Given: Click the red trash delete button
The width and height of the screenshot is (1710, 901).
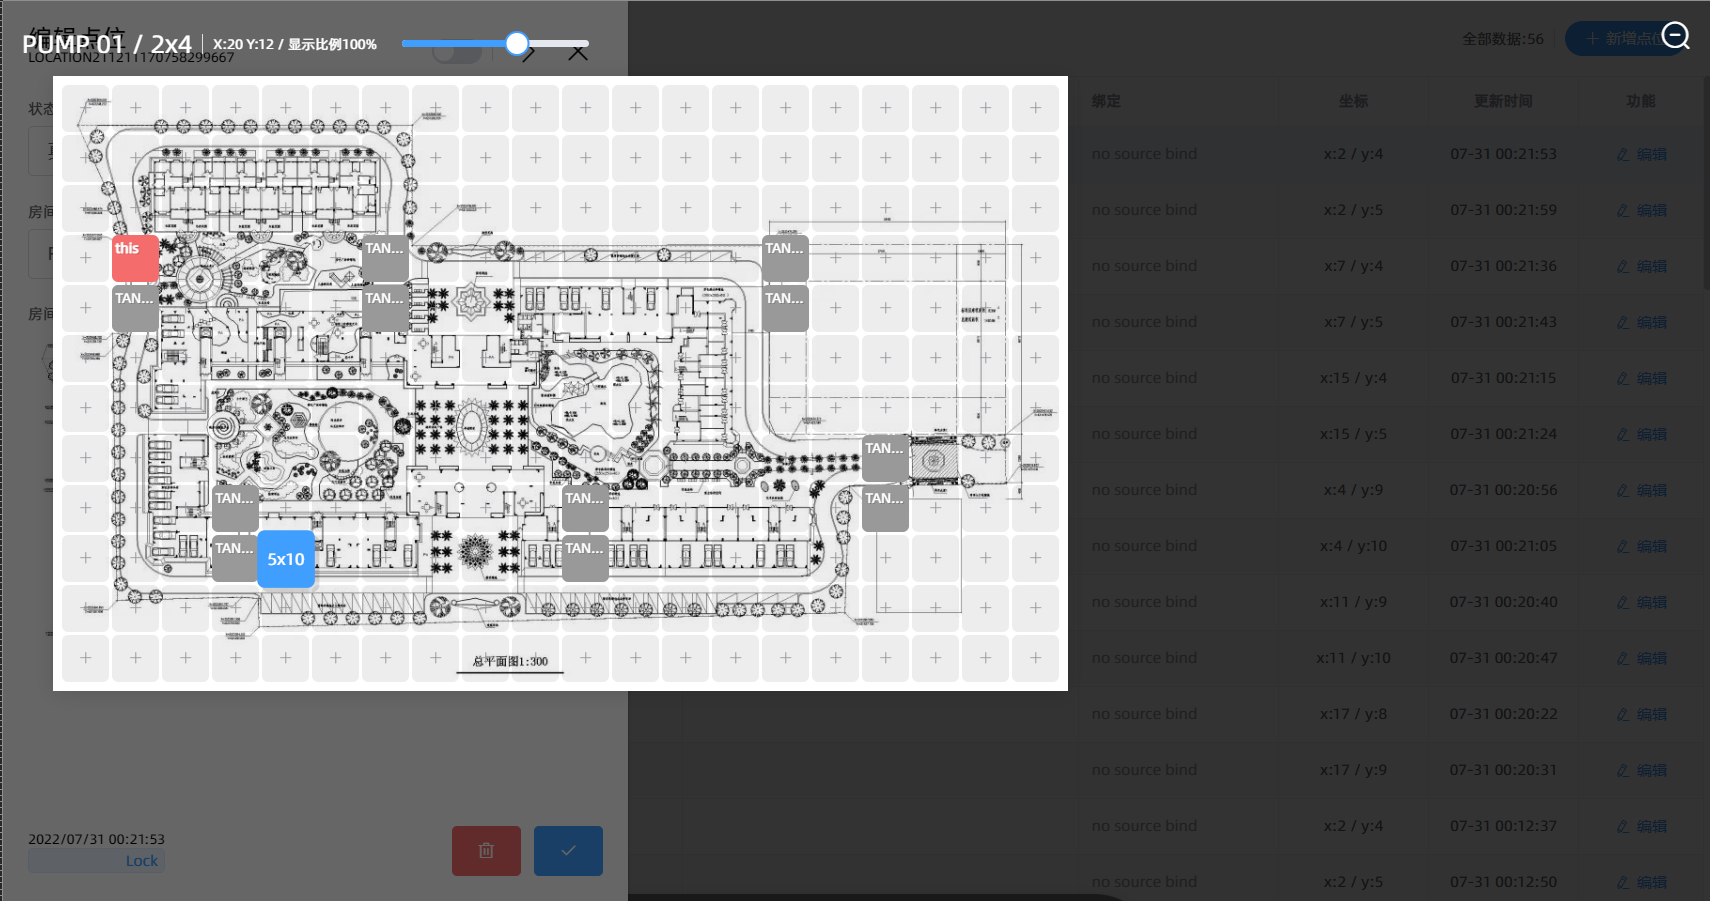Looking at the screenshot, I should (x=486, y=850).
